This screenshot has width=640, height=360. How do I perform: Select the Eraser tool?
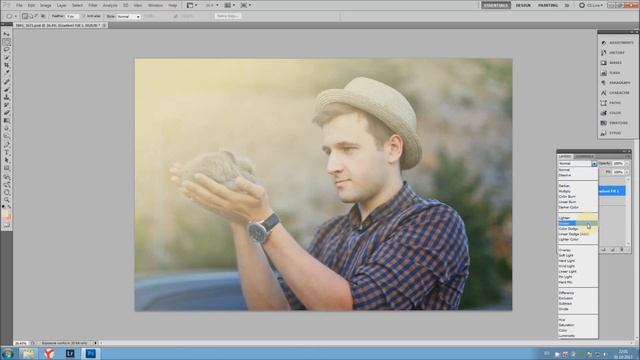[7, 113]
